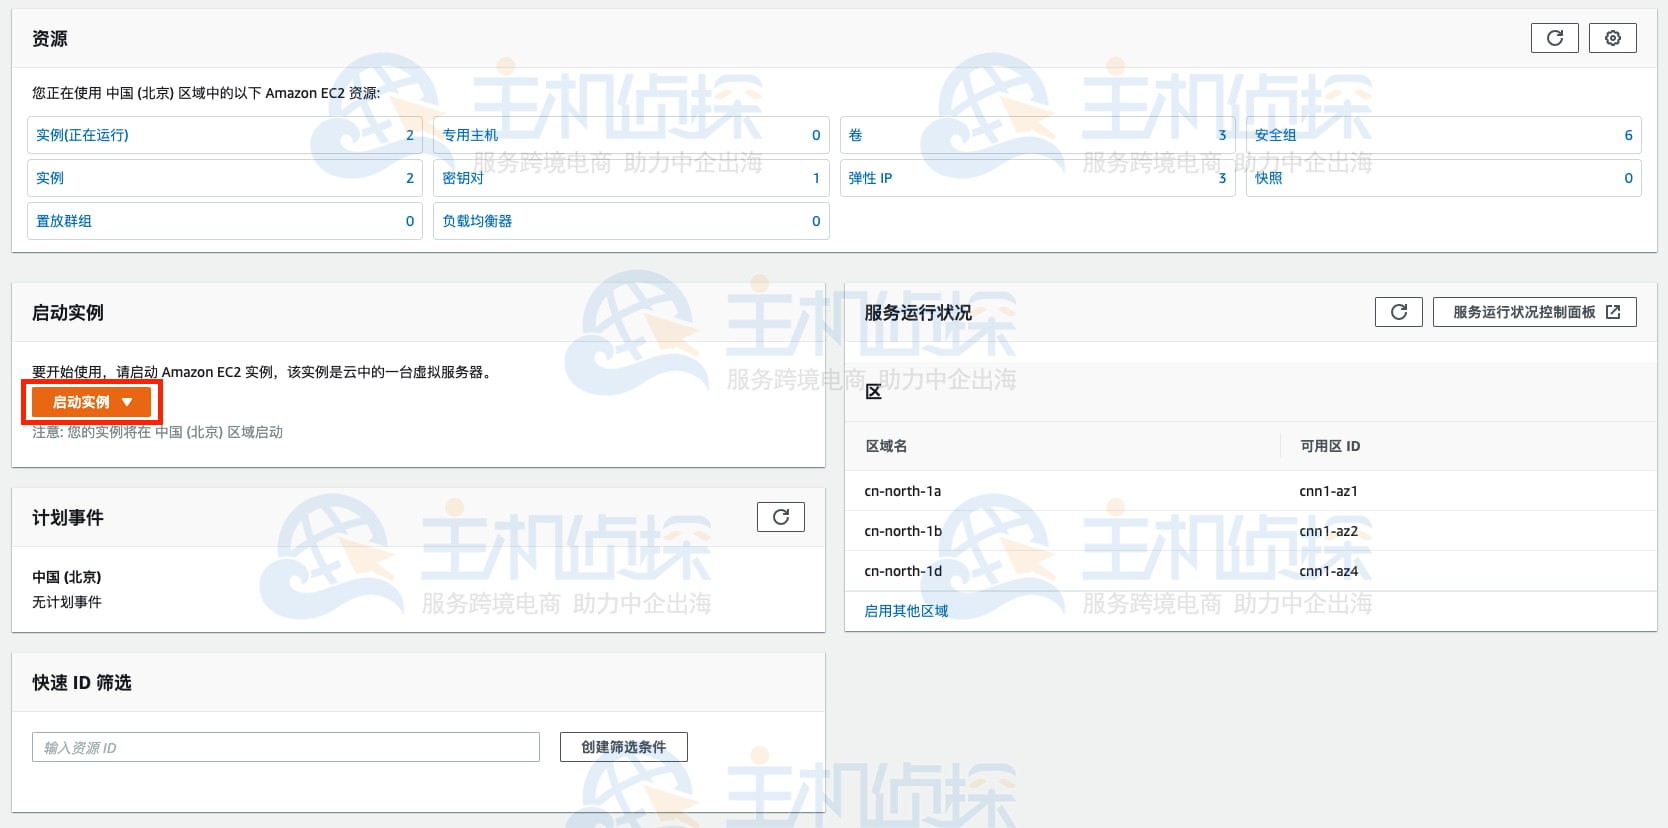Open the 实例(正在运行) resource link

pyautogui.click(x=82, y=135)
